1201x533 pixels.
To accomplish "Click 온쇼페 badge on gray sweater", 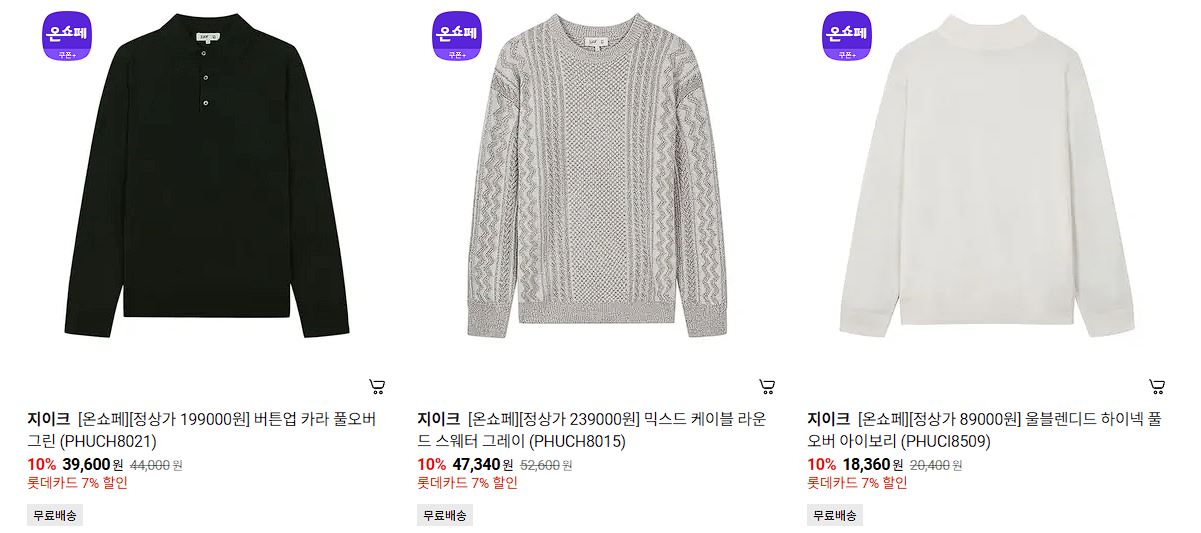I will point(457,35).
